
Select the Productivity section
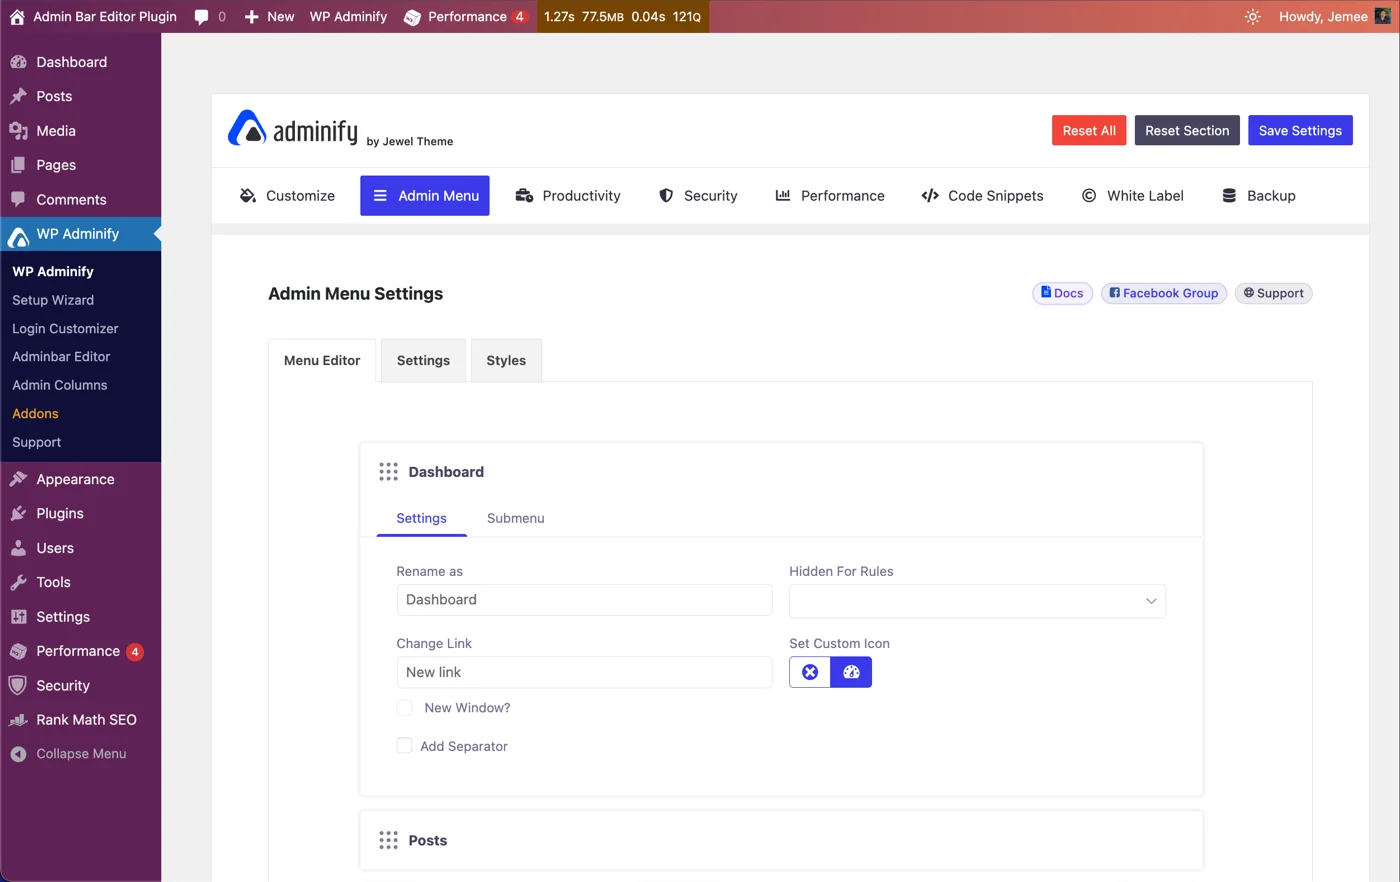point(568,195)
